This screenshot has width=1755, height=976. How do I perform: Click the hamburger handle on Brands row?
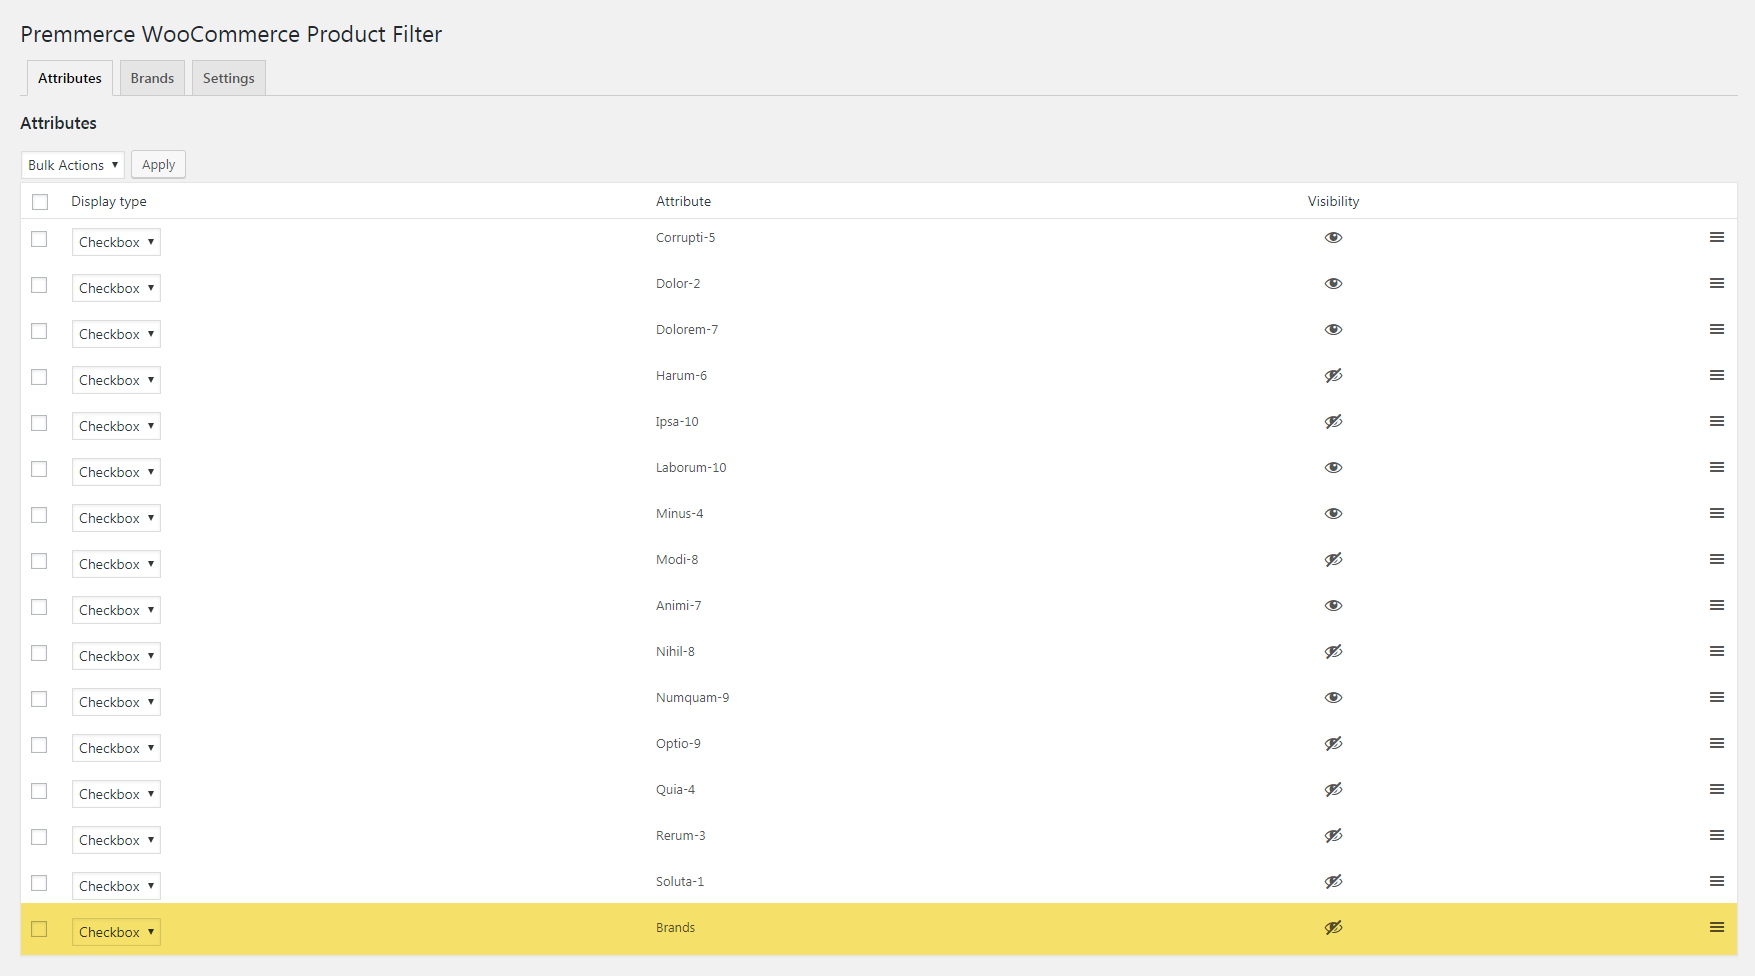(1717, 928)
